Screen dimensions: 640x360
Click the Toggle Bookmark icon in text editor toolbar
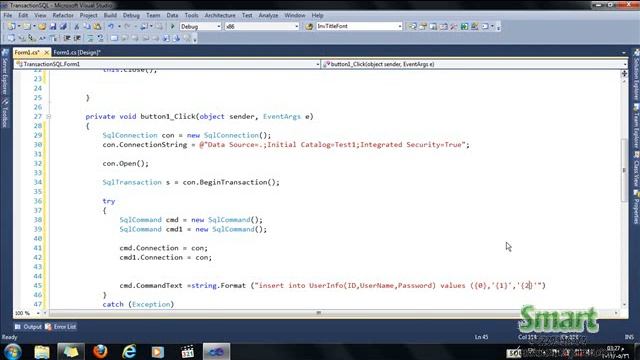114,38
